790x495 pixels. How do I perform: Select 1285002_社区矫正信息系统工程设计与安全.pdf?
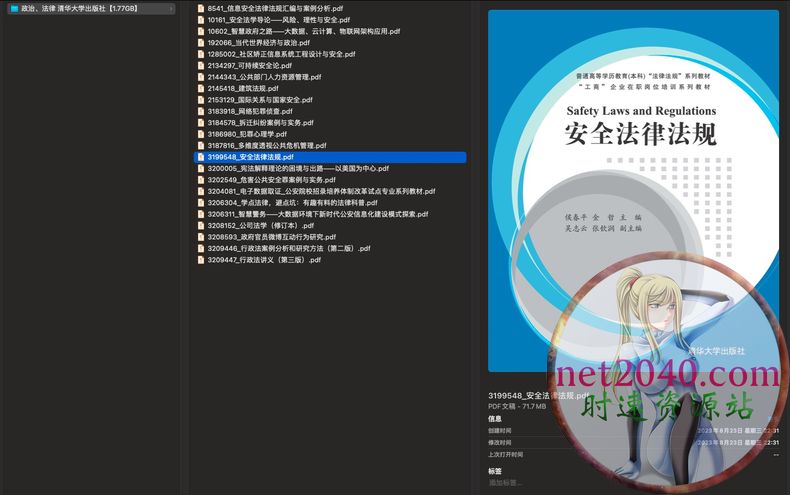[x=281, y=54]
